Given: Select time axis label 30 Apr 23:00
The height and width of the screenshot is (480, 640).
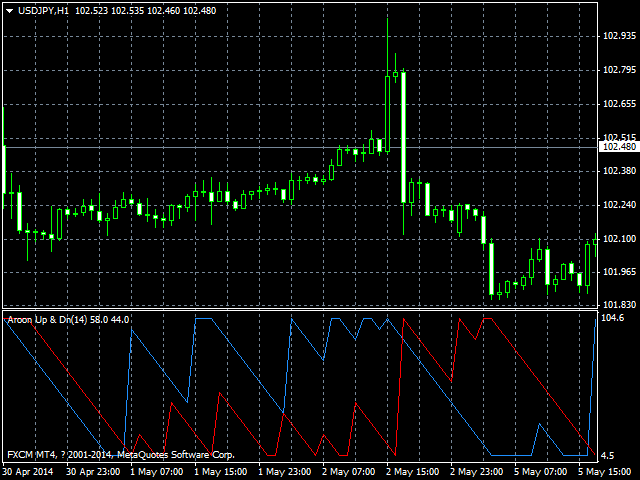Looking at the screenshot, I should pyautogui.click(x=93, y=472).
